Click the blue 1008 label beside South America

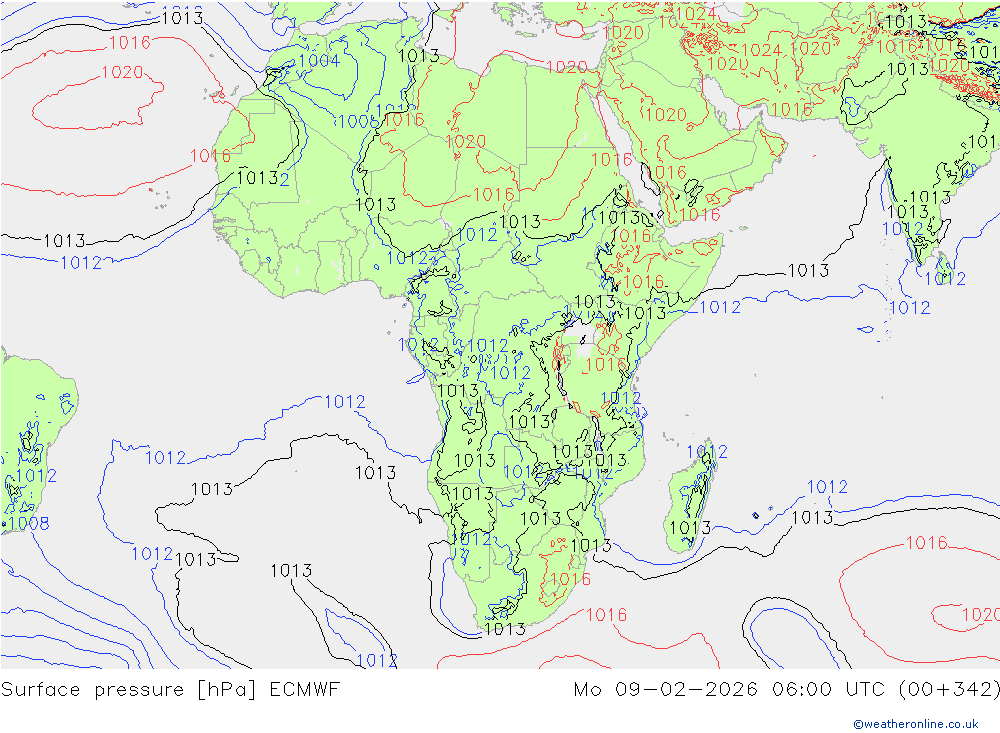(29, 523)
